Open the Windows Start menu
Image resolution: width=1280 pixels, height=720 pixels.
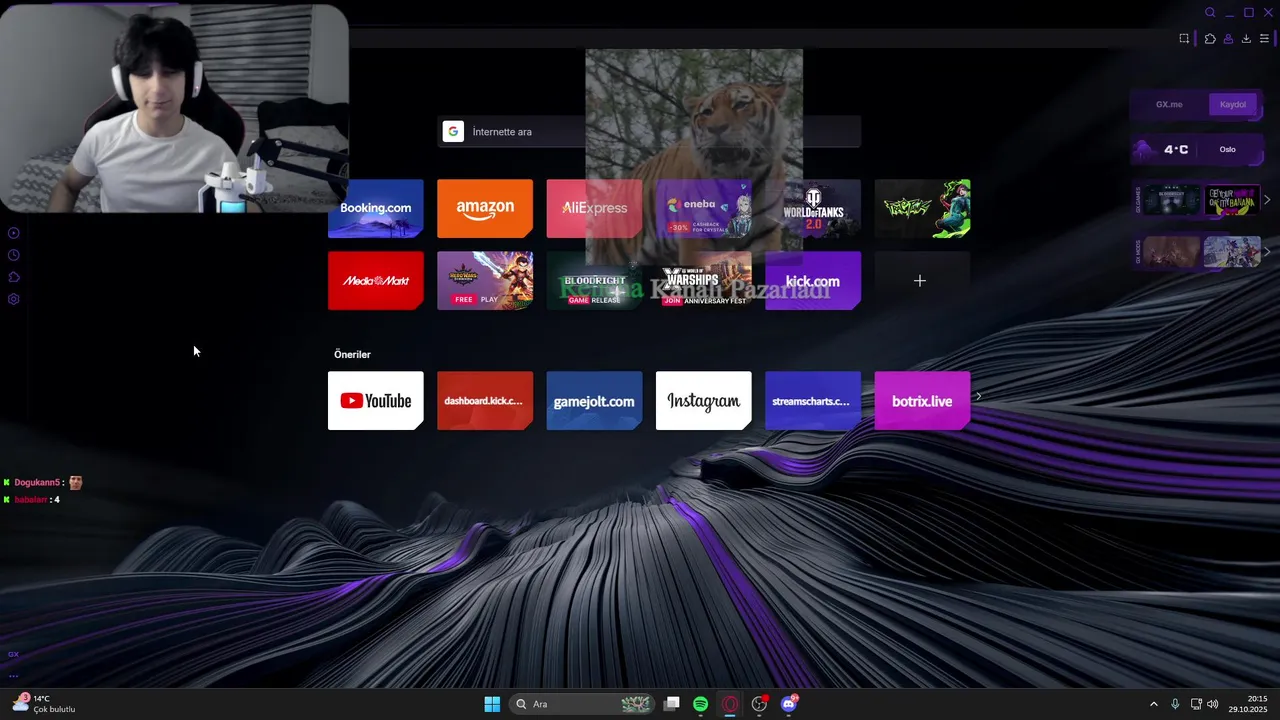point(492,704)
